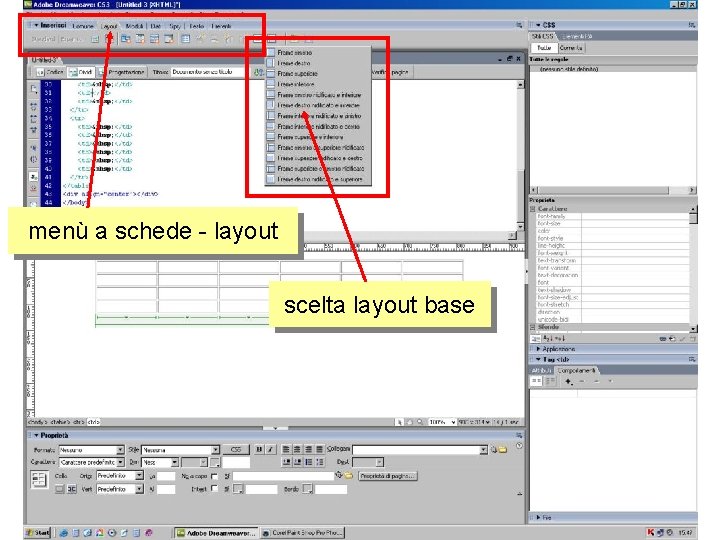Click Proprietà di pagina button

pos(388,476)
